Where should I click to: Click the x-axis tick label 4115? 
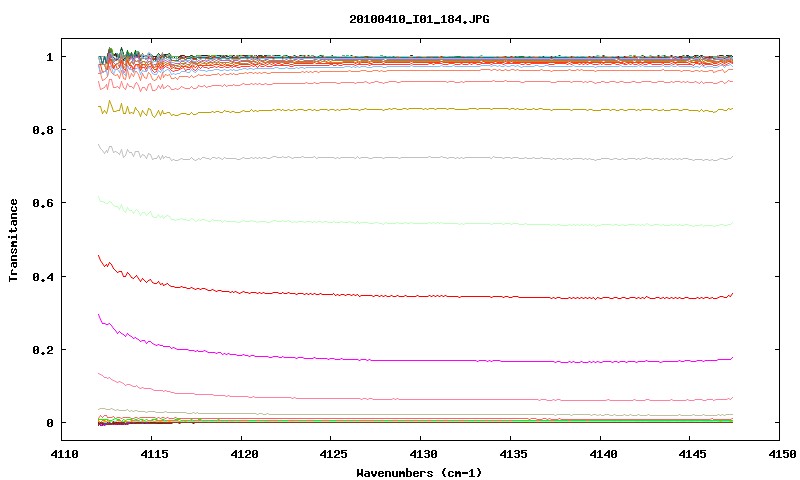[154, 454]
